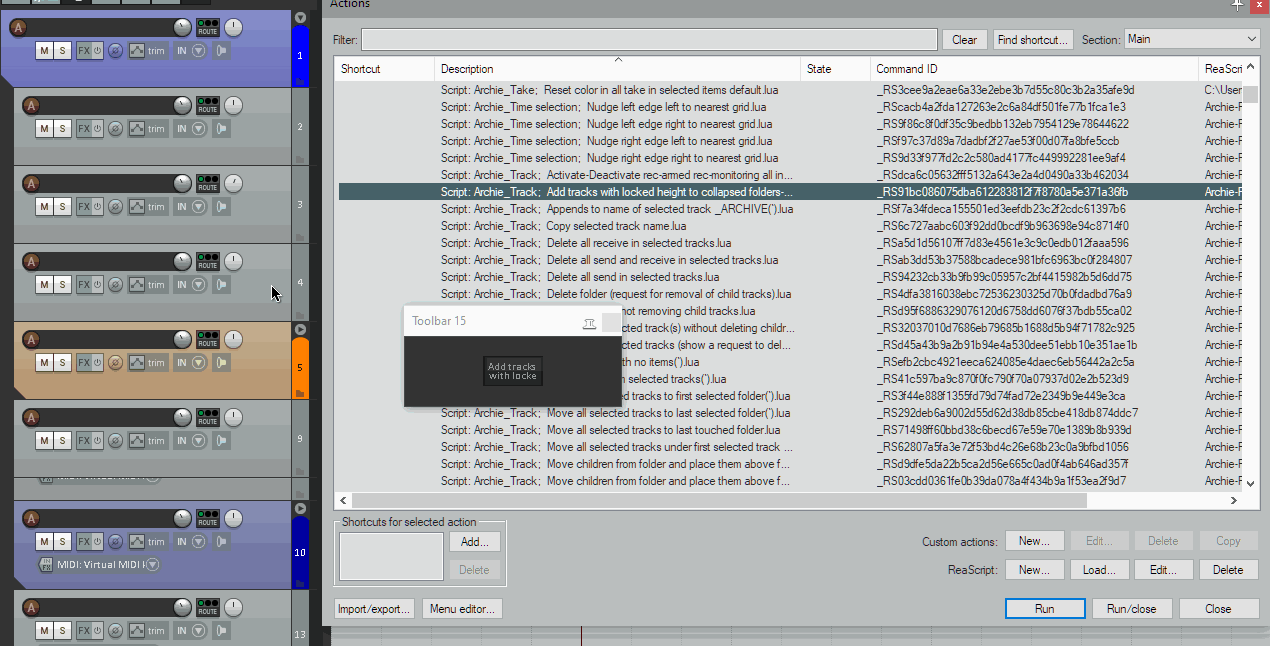Viewport: 1270px width, 646px height.
Task: Open the FX chain on track 13
Action: (85, 630)
